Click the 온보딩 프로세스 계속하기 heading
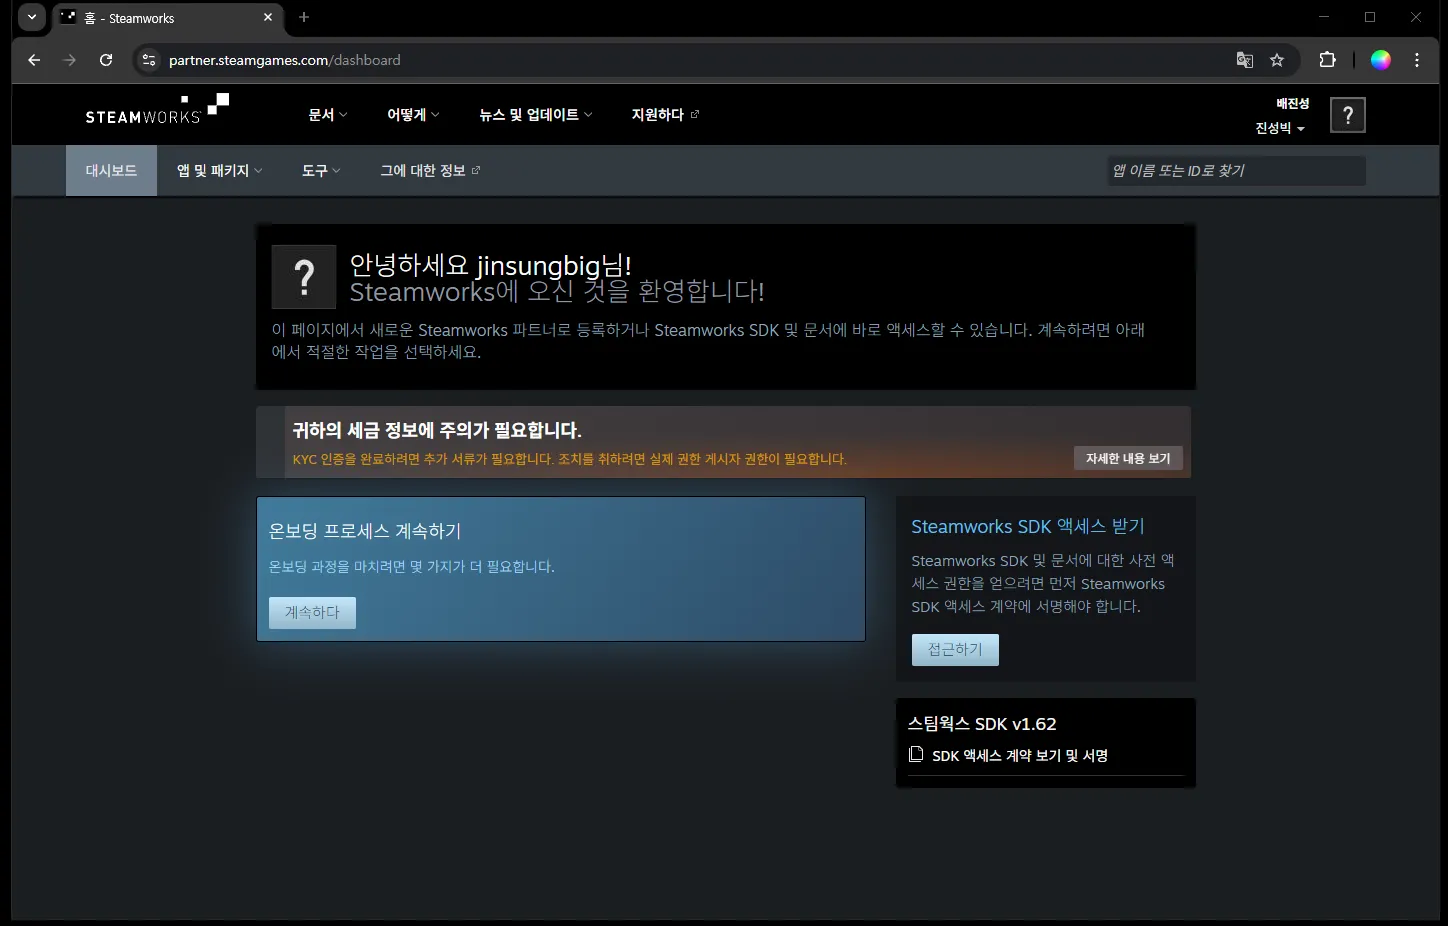This screenshot has height=926, width=1448. click(365, 531)
